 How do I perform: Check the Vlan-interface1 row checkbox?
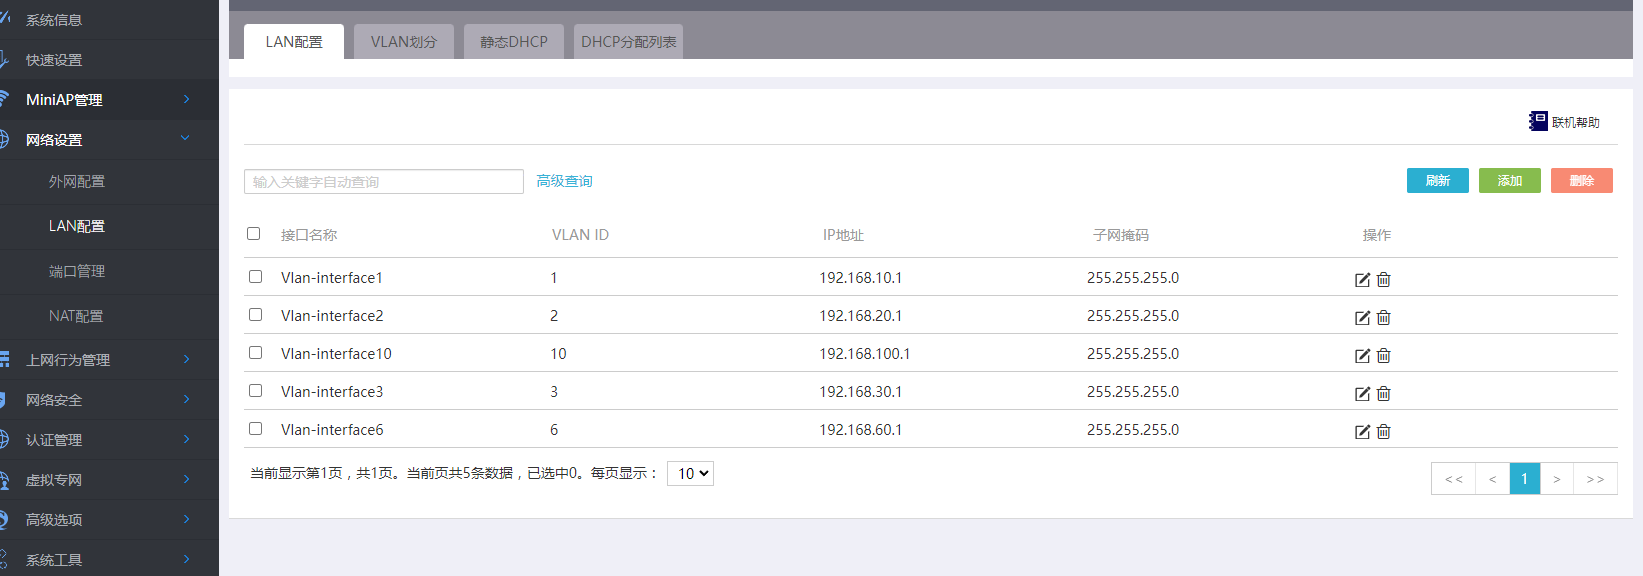click(255, 277)
